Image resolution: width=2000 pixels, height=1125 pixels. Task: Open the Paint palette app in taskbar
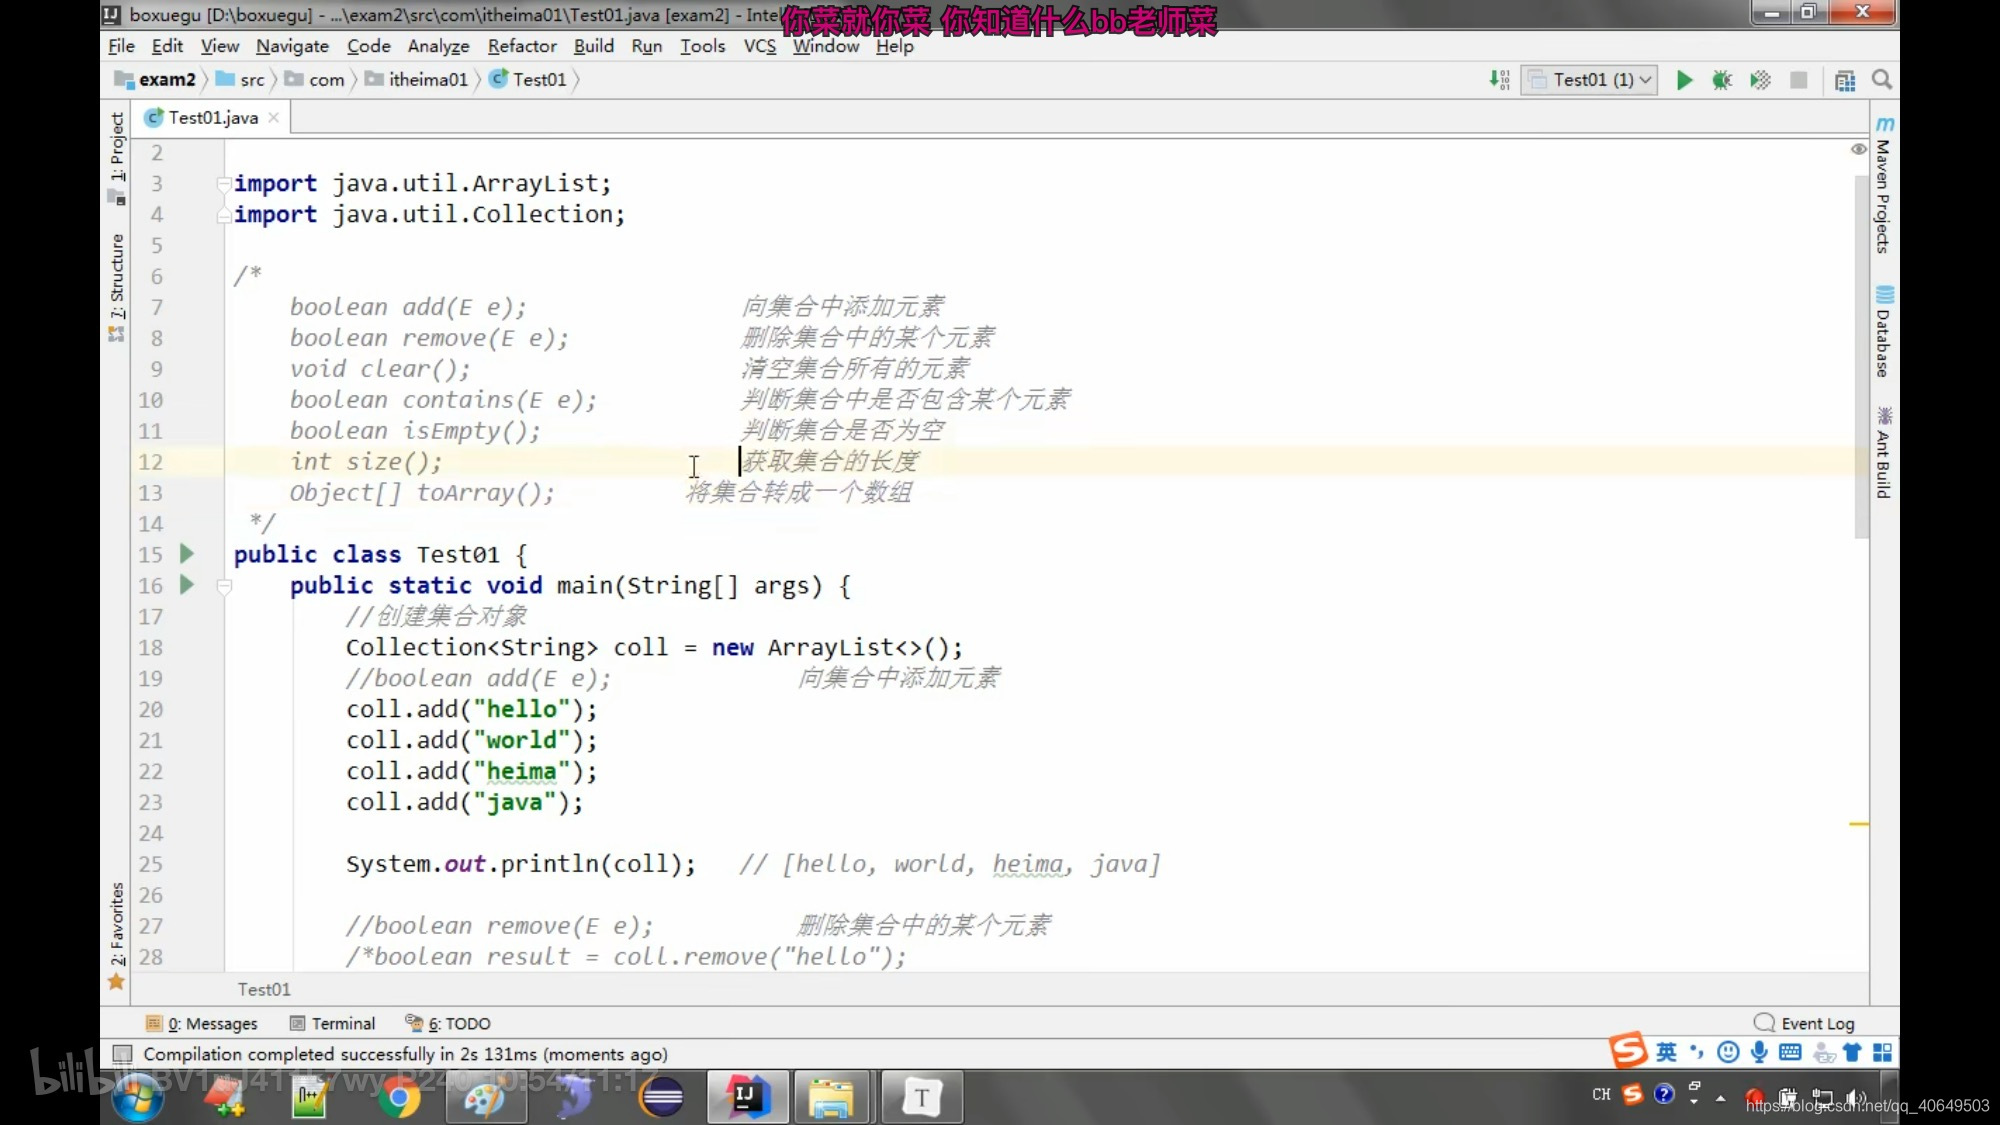[x=485, y=1098]
